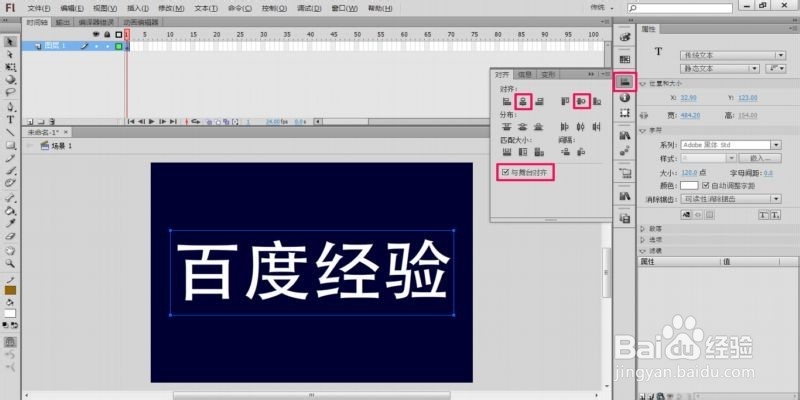Select the Bone tool
This screenshot has height=400, width=800.
pyautogui.click(x=10, y=197)
